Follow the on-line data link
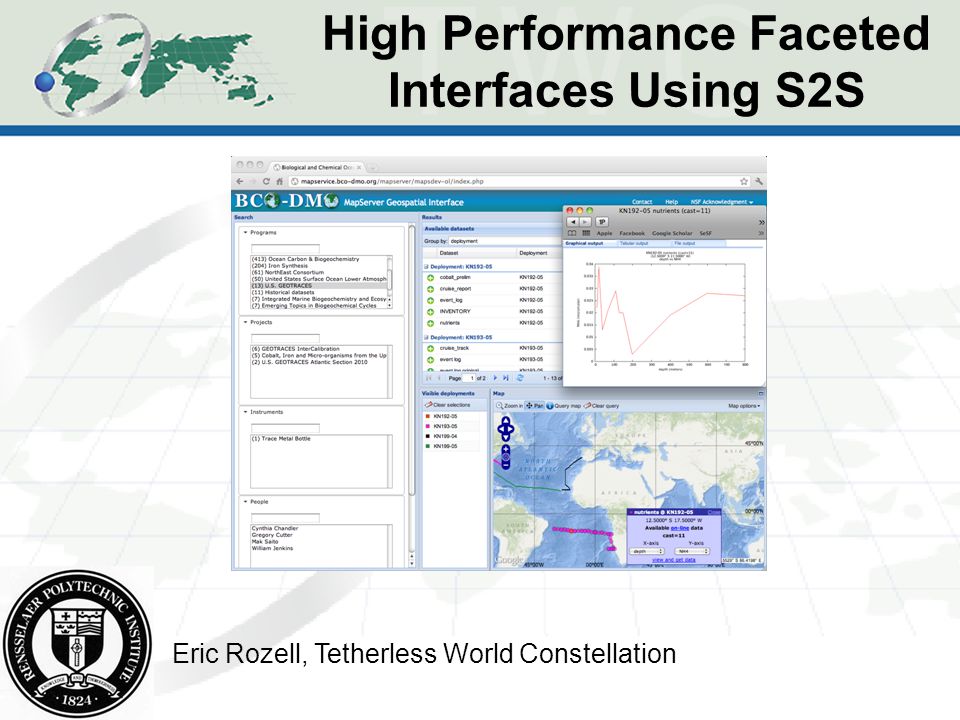Screen dimensions: 960x720 tap(680, 528)
